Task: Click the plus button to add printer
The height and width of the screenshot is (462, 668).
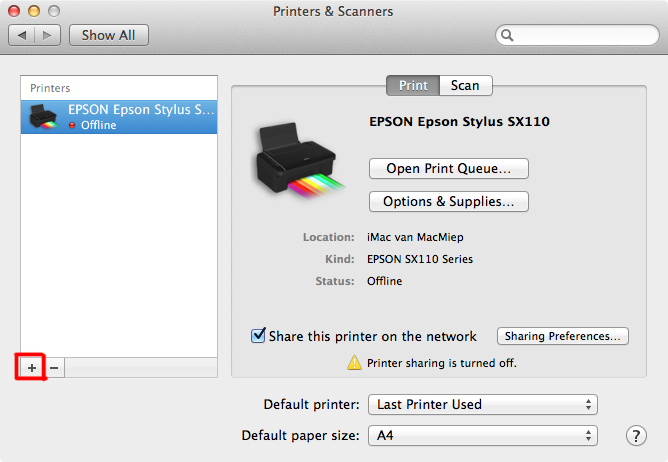Action: point(32,367)
